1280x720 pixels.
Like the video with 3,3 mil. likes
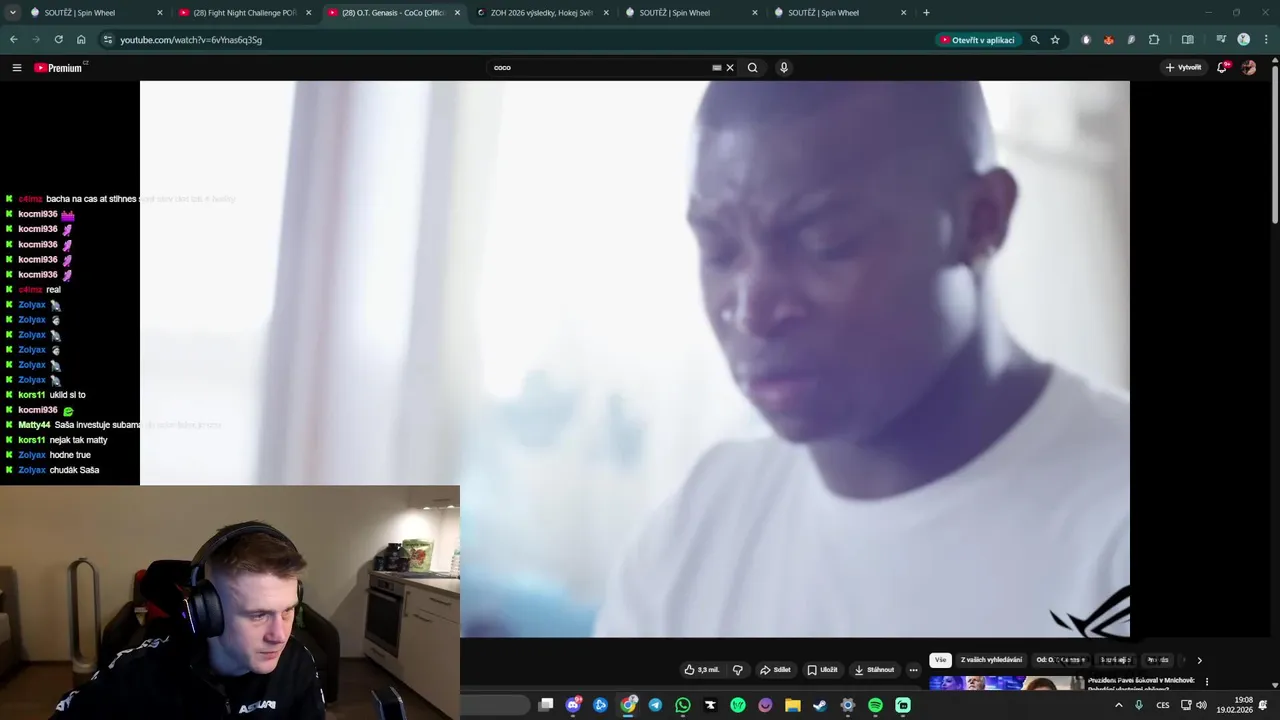pyautogui.click(x=702, y=670)
